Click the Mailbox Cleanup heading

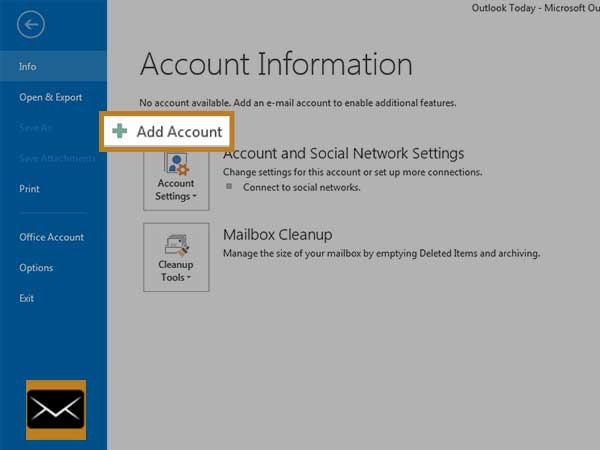coord(277,234)
